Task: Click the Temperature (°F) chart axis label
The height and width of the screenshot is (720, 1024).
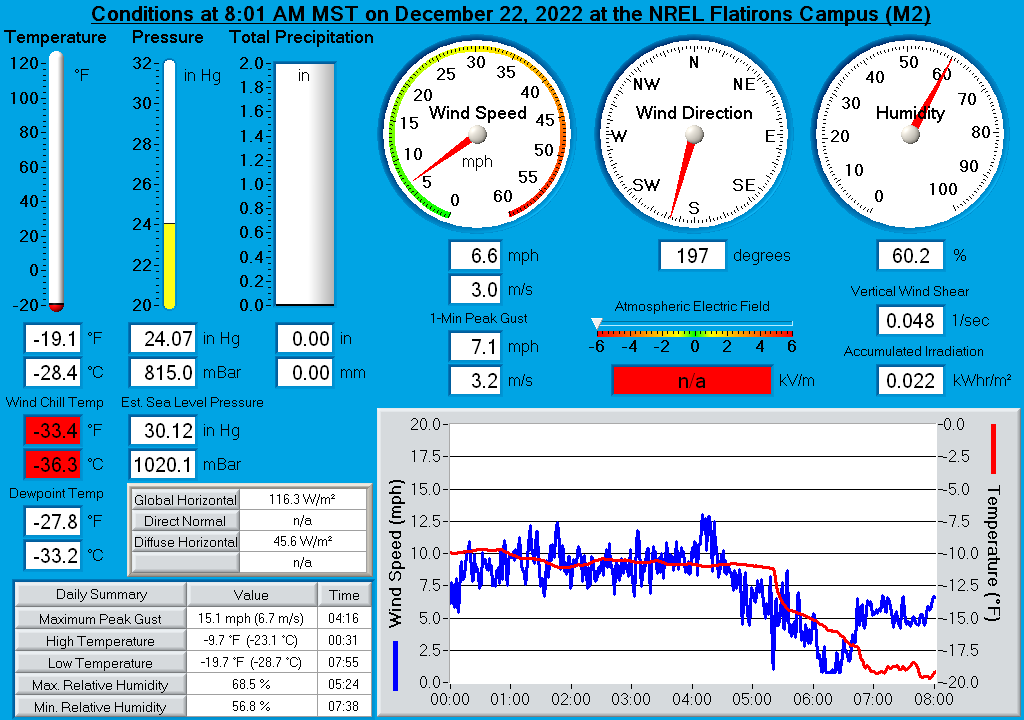Action: (x=993, y=552)
